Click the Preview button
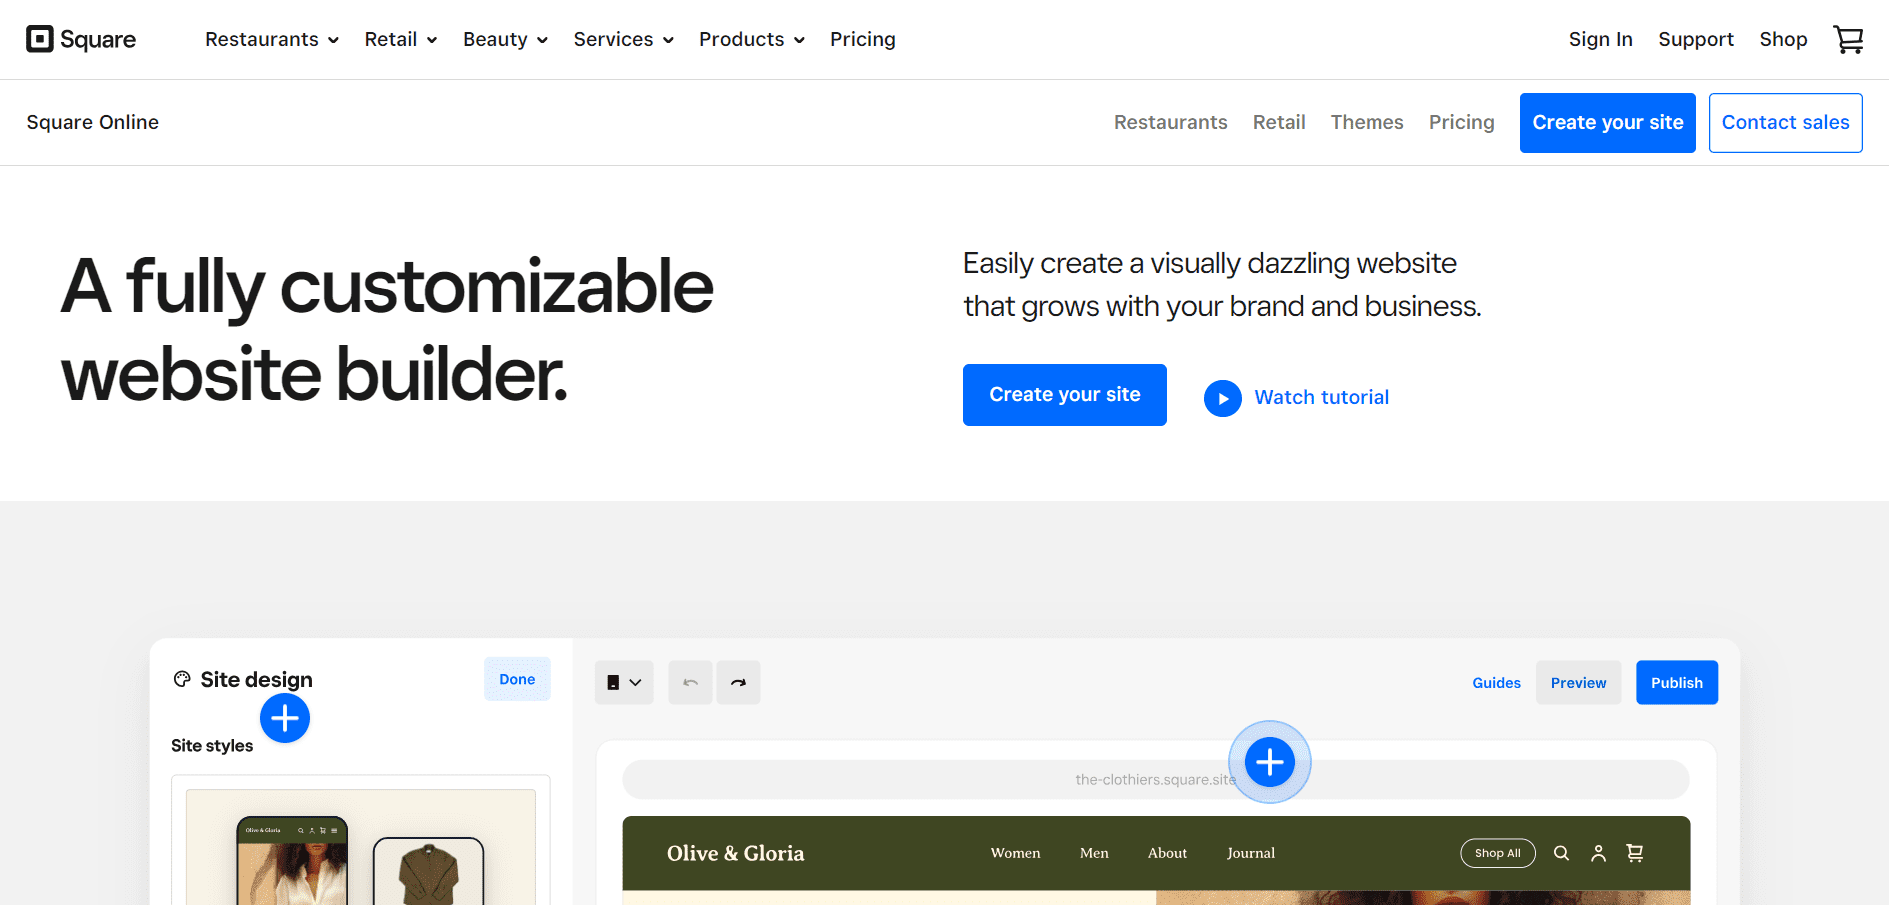1889x905 pixels. 1578,683
